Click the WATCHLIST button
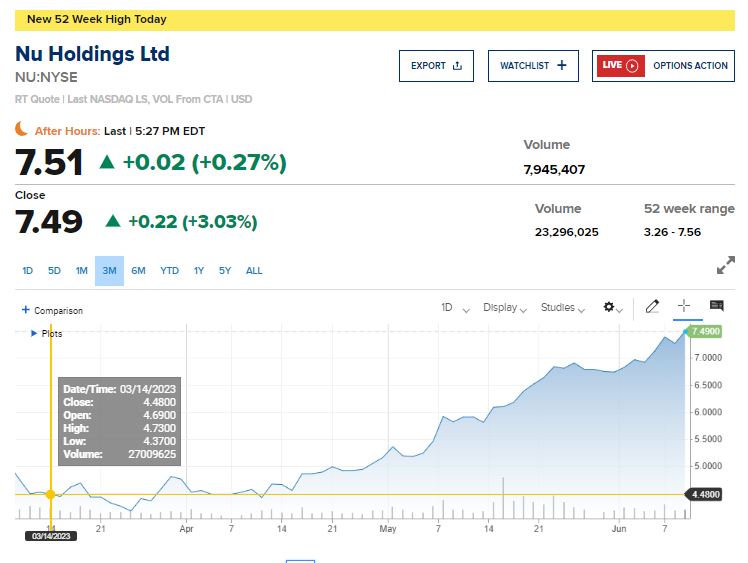This screenshot has height=563, width=748. pos(533,66)
